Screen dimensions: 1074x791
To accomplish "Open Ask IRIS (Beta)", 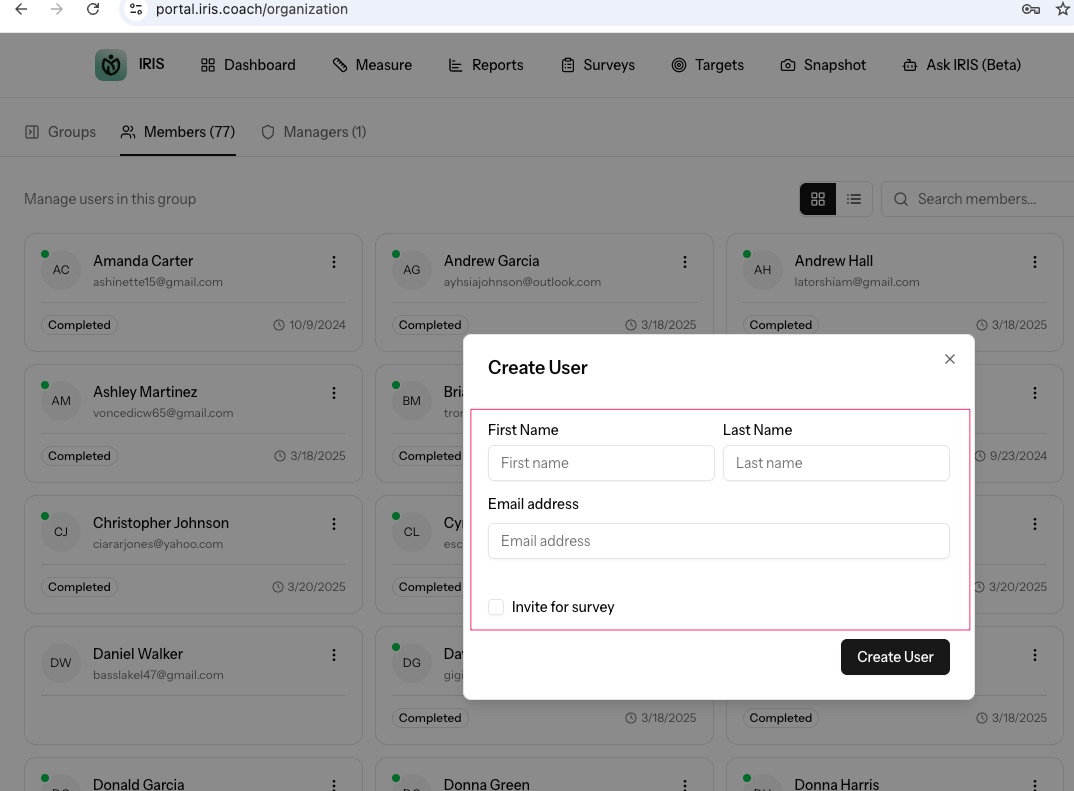I will (x=962, y=65).
